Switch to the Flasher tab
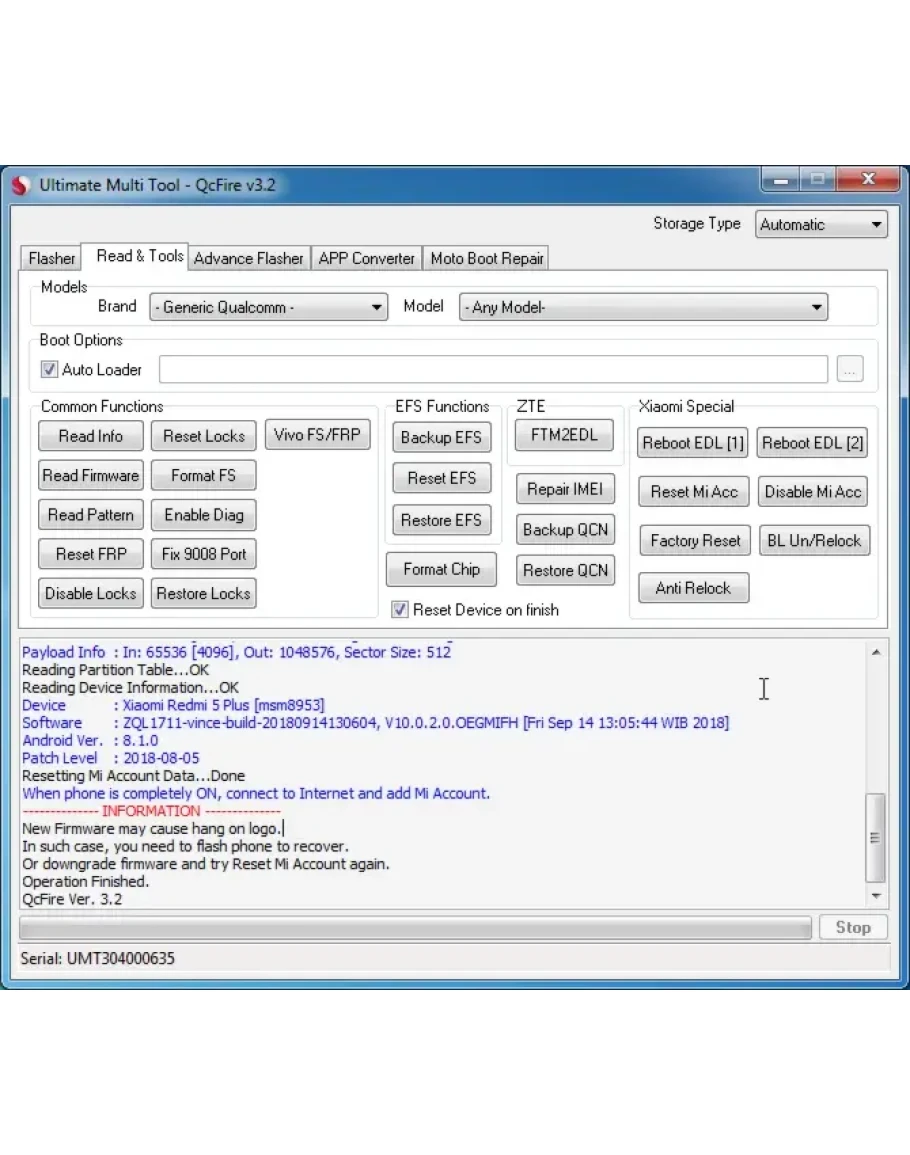 [51, 258]
